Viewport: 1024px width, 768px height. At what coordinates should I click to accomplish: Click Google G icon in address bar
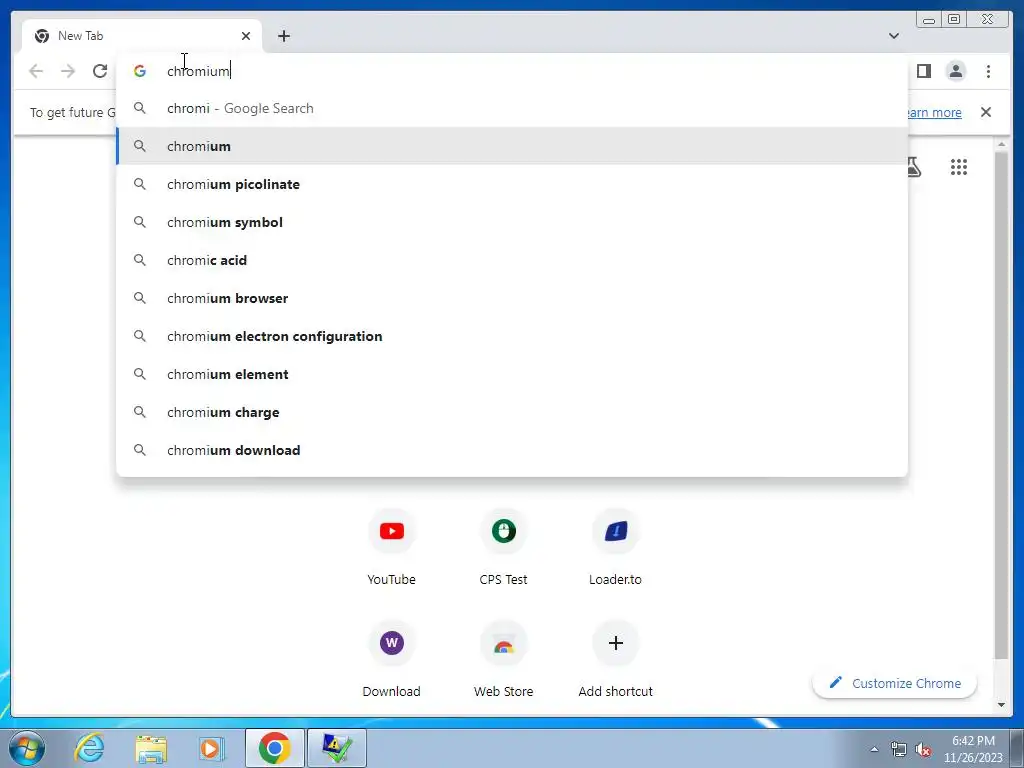tap(140, 71)
